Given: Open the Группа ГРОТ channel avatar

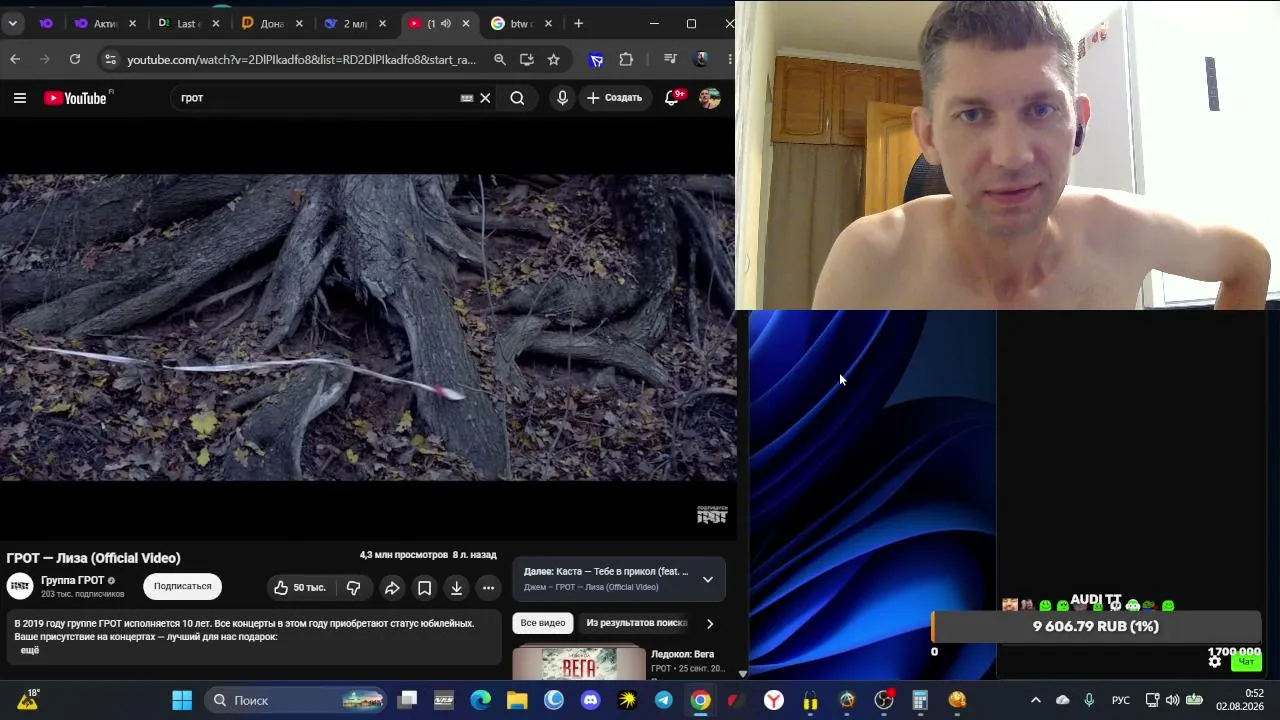Looking at the screenshot, I should tap(20, 587).
